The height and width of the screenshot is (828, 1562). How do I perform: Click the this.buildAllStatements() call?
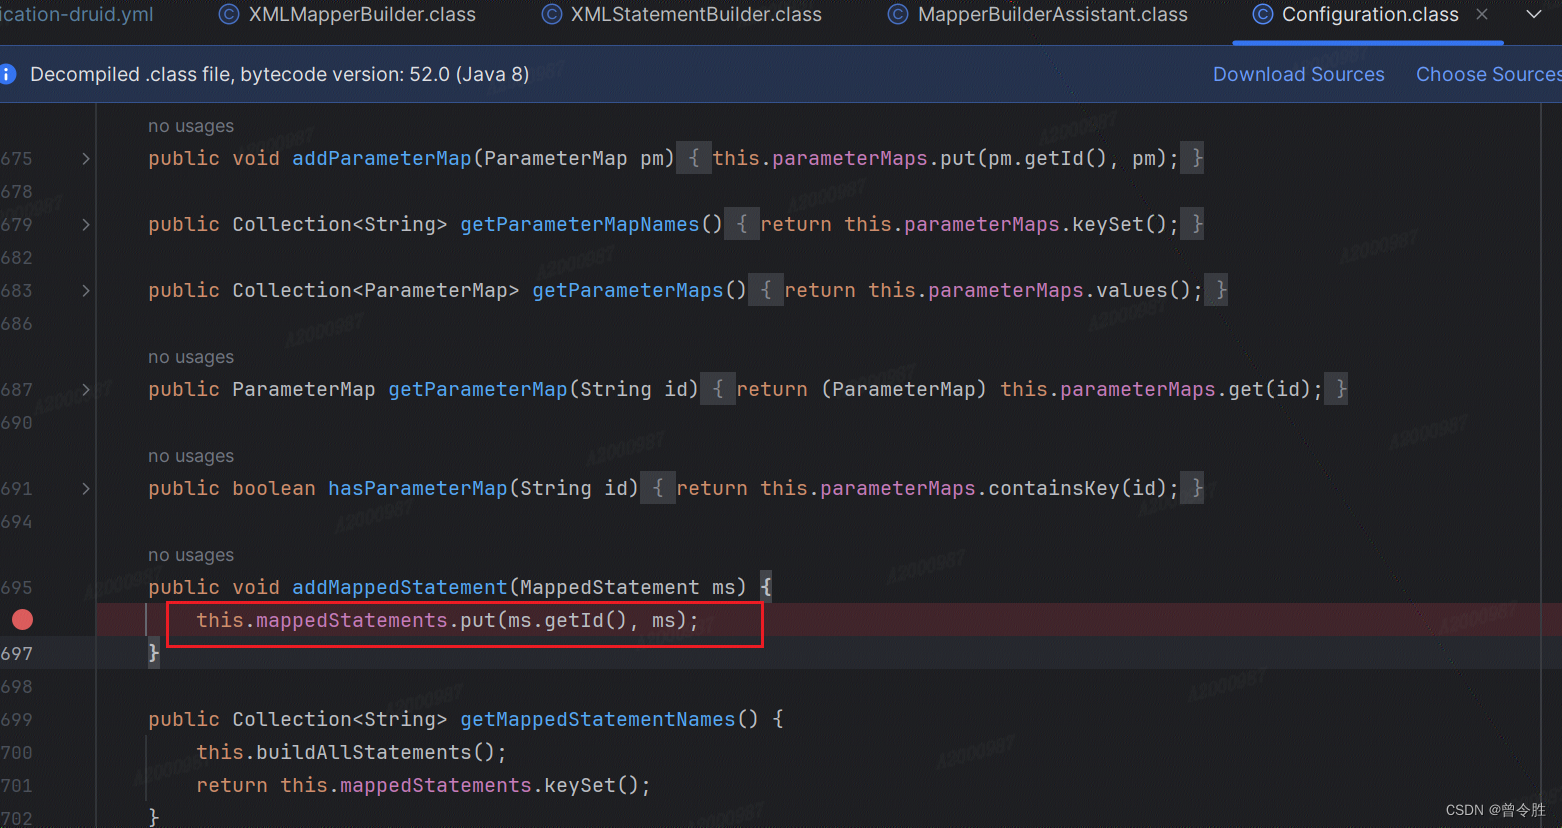(x=351, y=752)
